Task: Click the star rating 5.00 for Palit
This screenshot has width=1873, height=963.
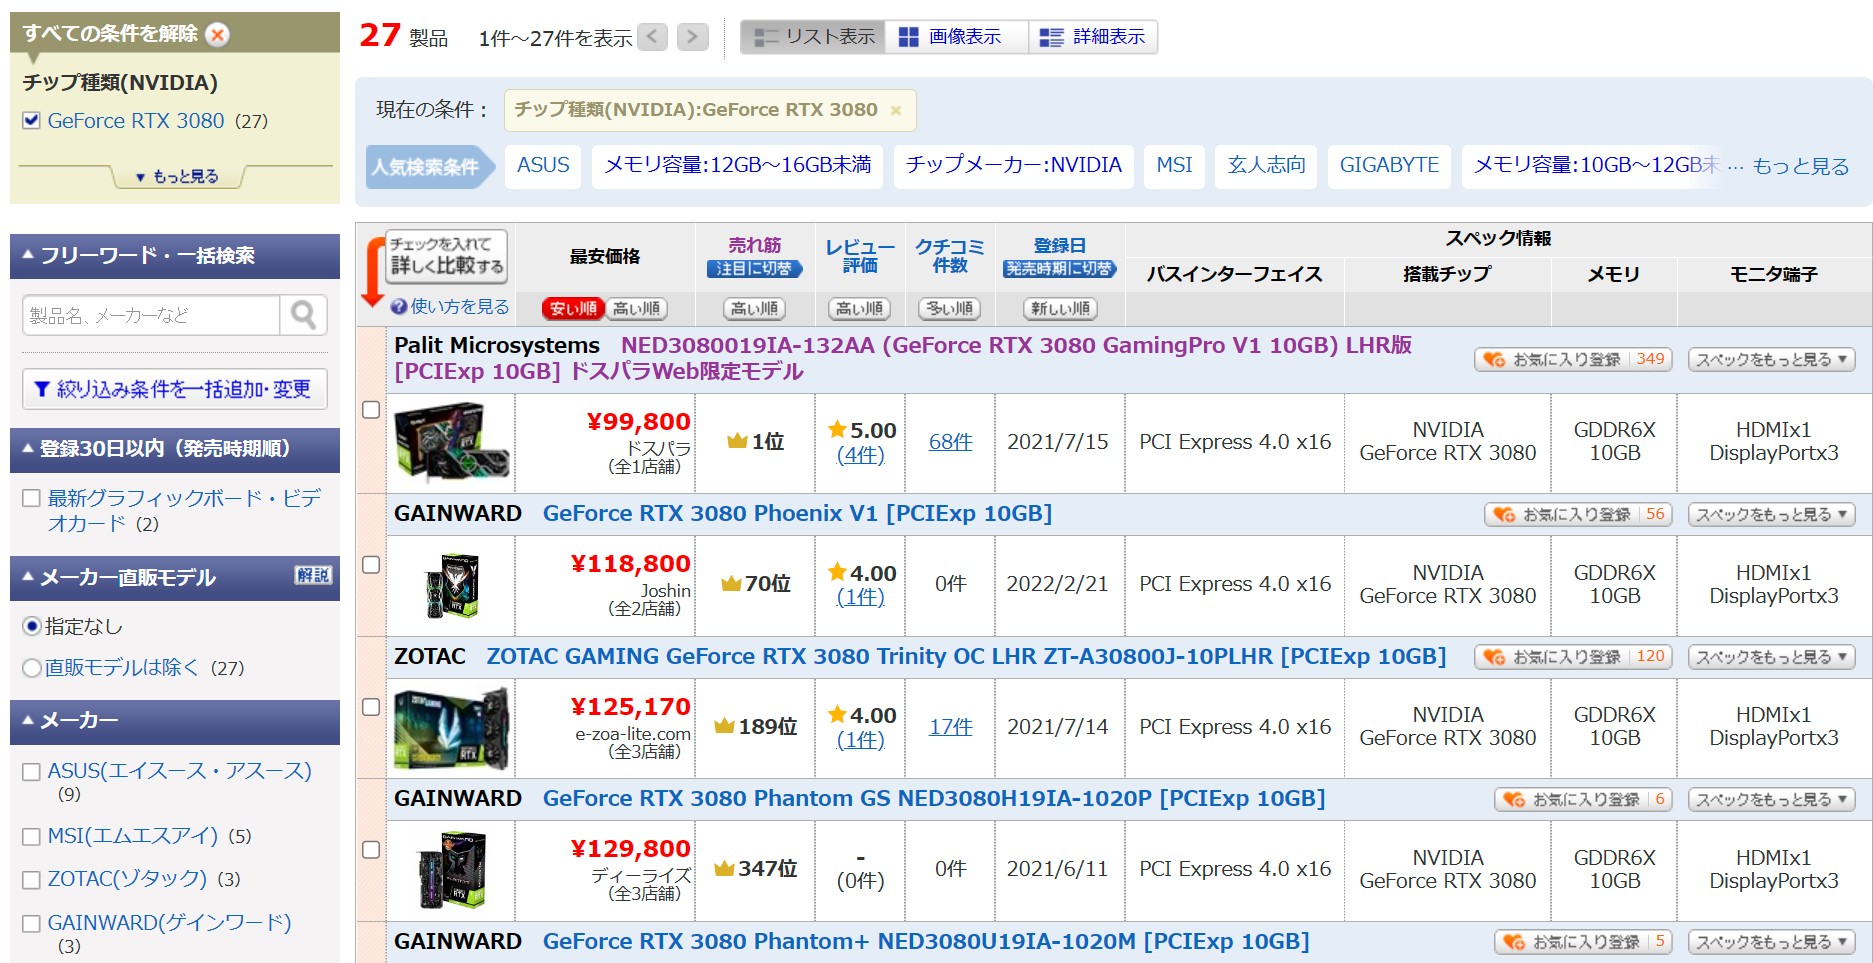Action: [861, 430]
